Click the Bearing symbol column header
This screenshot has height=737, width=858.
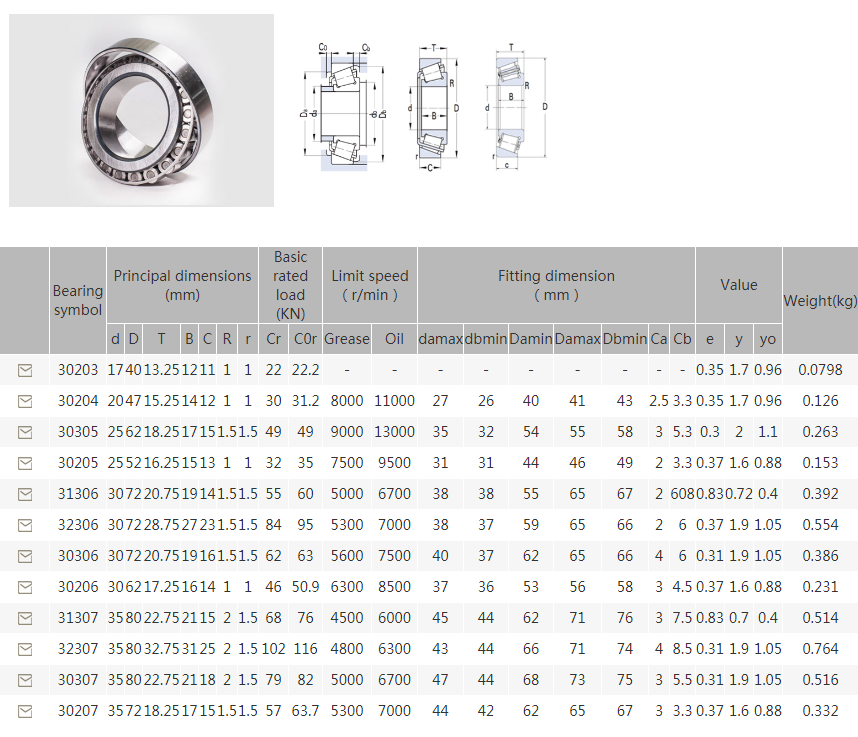click(78, 300)
